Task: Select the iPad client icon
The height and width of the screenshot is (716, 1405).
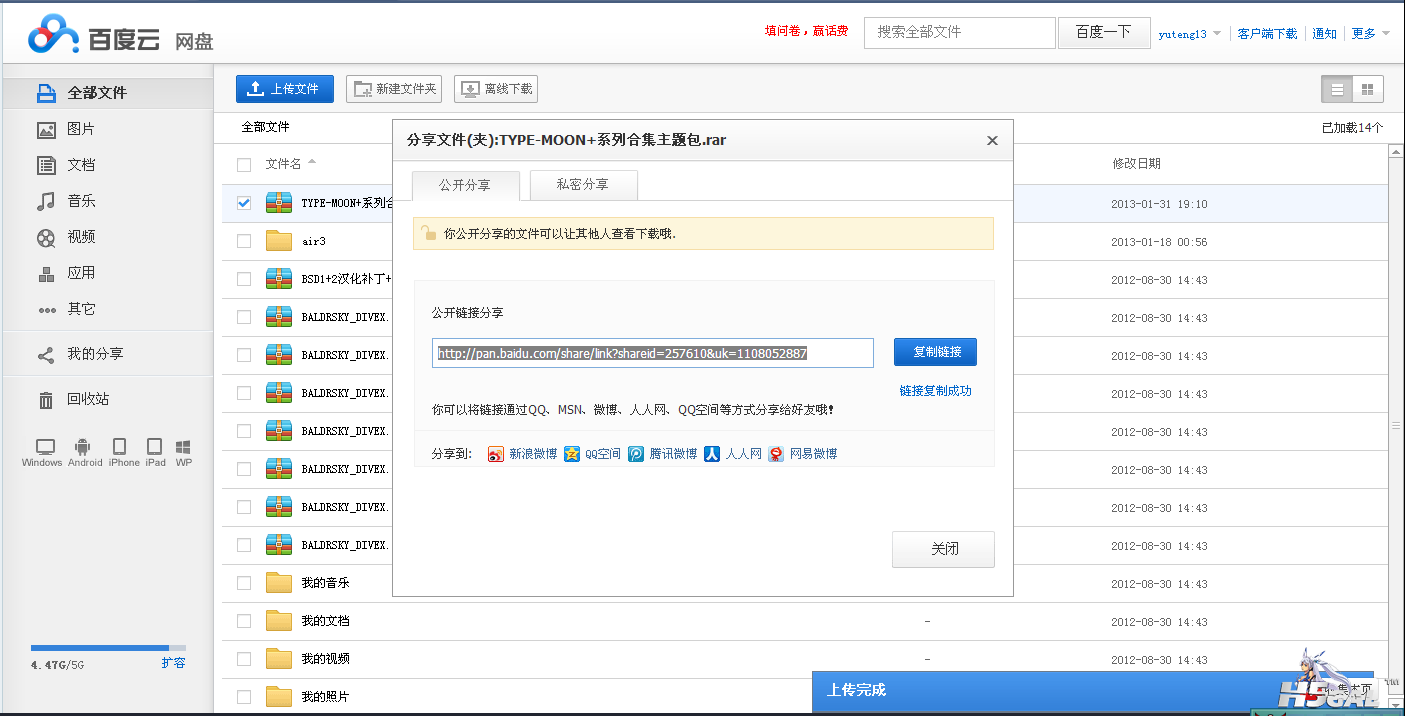Action: tap(155, 447)
